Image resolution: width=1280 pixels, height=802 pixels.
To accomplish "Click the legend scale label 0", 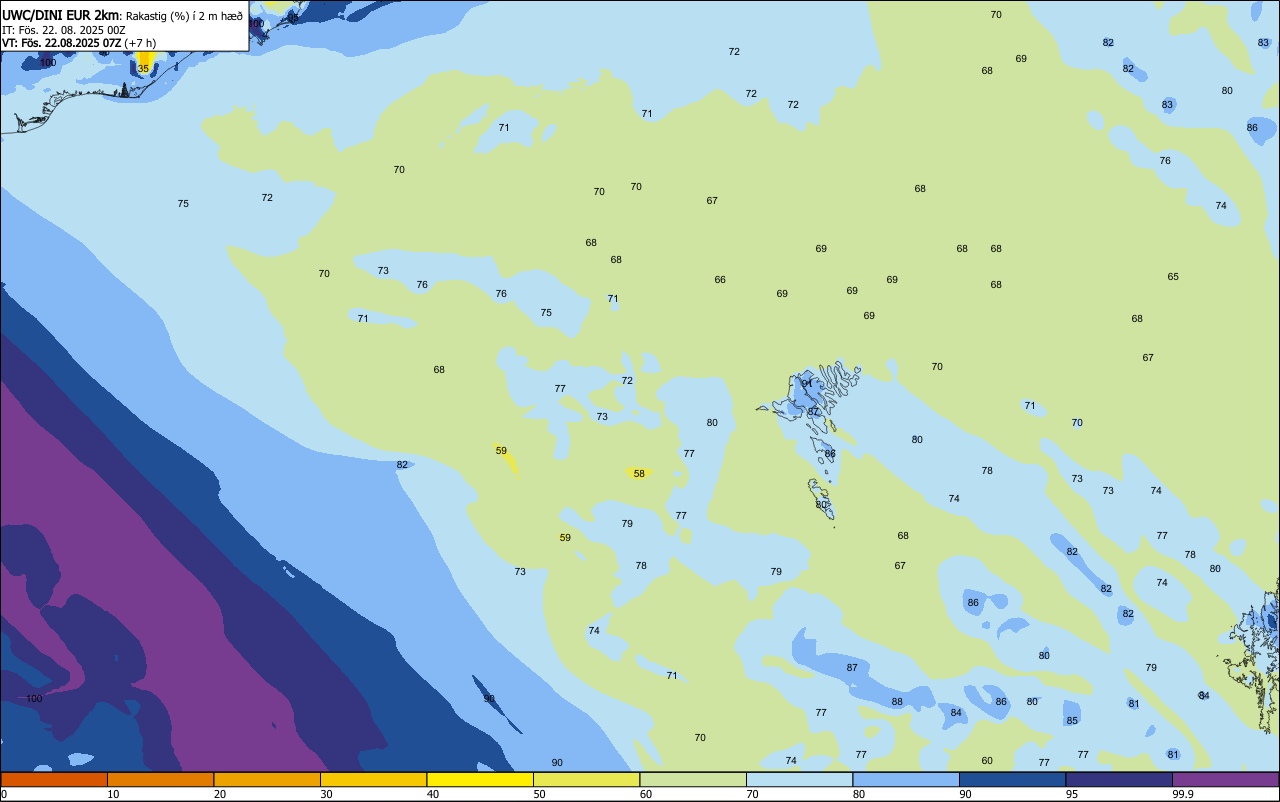I will pyautogui.click(x=4, y=794).
